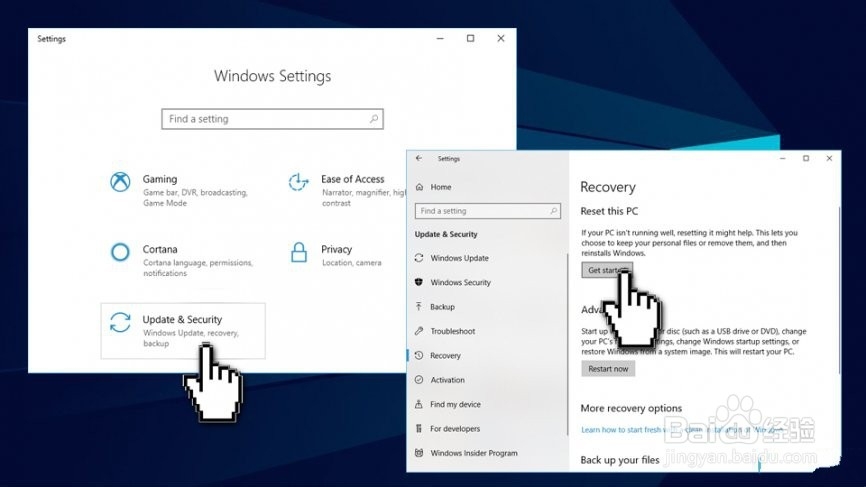Click the Reset this PC heading
This screenshot has width=866, height=487.
[609, 211]
